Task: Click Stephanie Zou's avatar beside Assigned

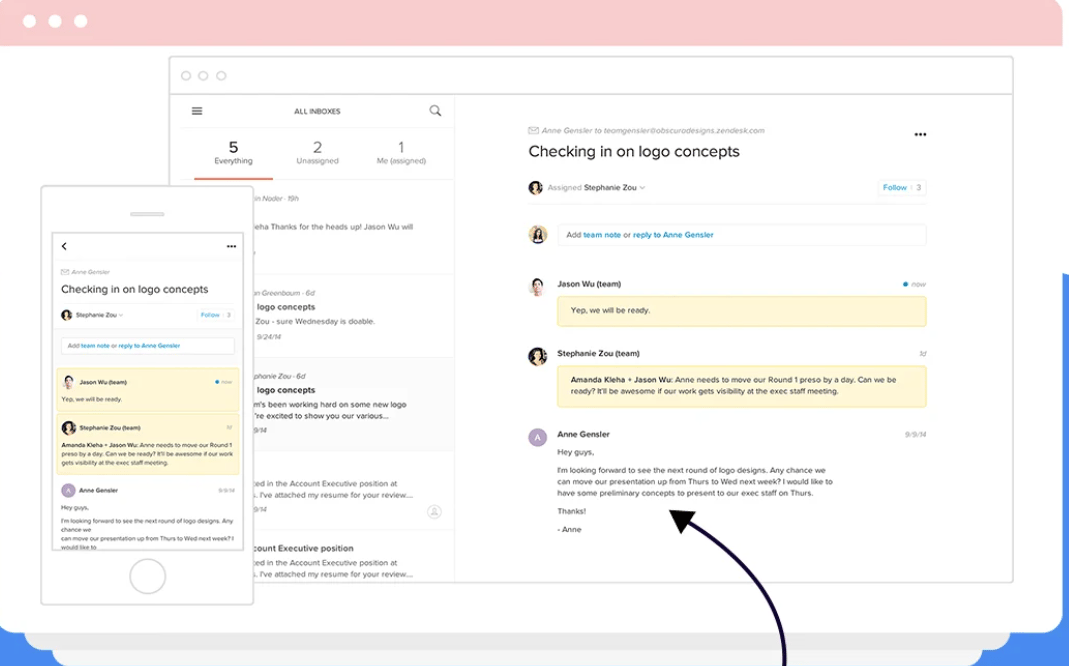Action: (x=537, y=187)
